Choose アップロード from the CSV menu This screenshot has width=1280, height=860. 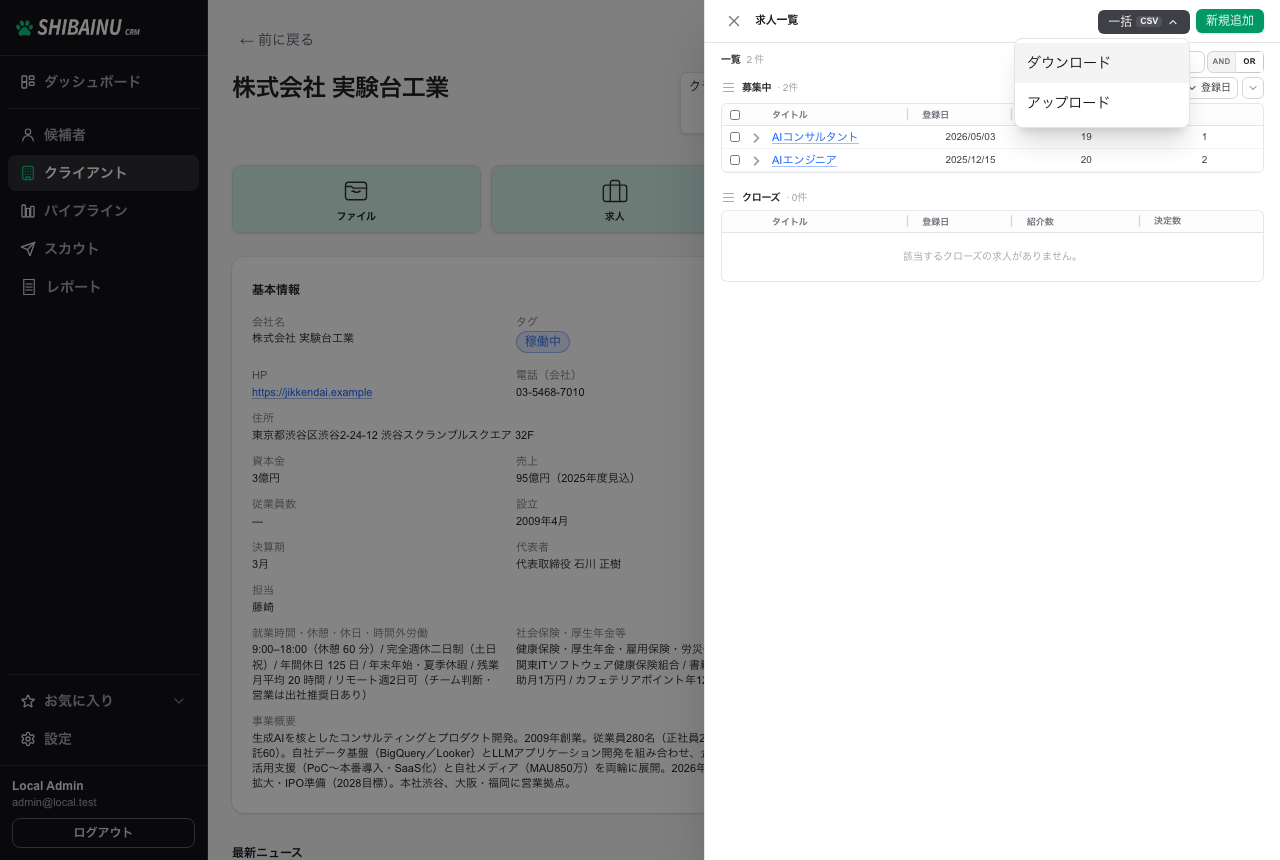[x=1101, y=102]
